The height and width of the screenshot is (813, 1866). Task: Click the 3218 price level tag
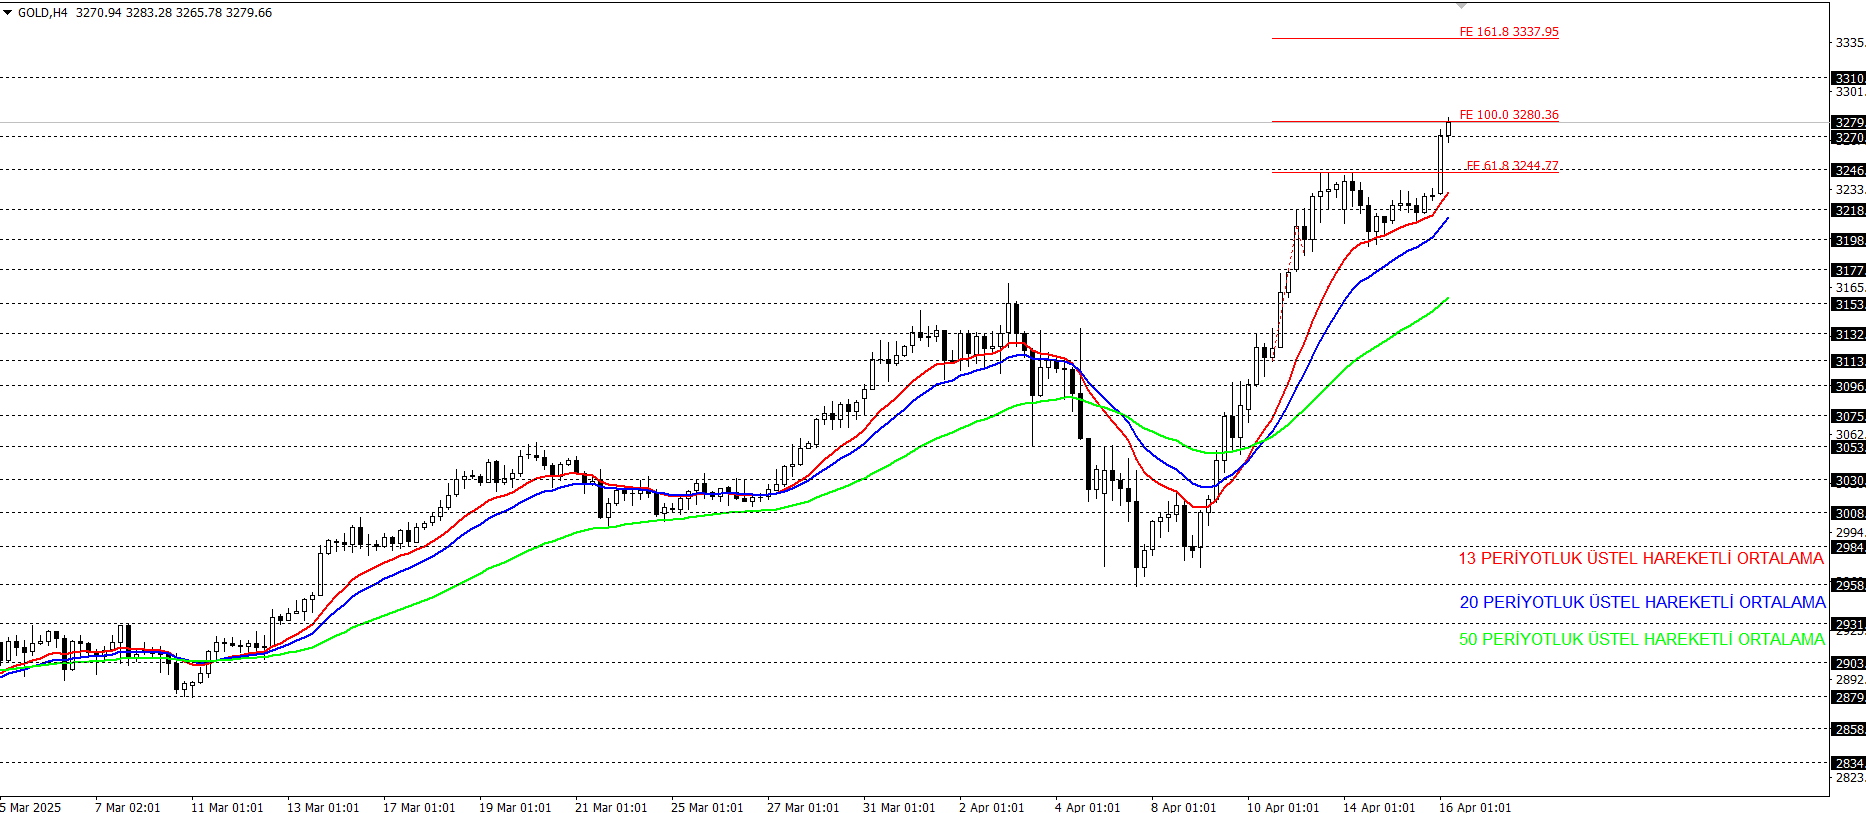click(x=1848, y=210)
